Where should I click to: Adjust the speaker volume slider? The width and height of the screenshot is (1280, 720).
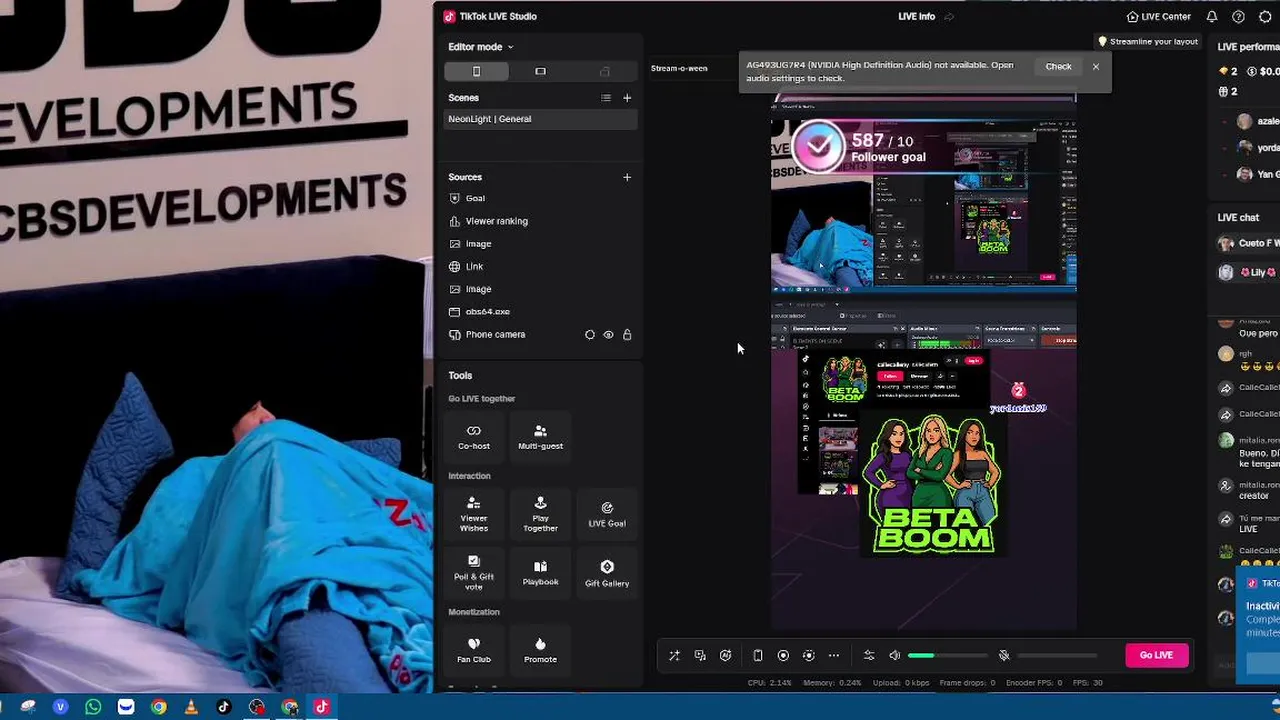coord(948,656)
